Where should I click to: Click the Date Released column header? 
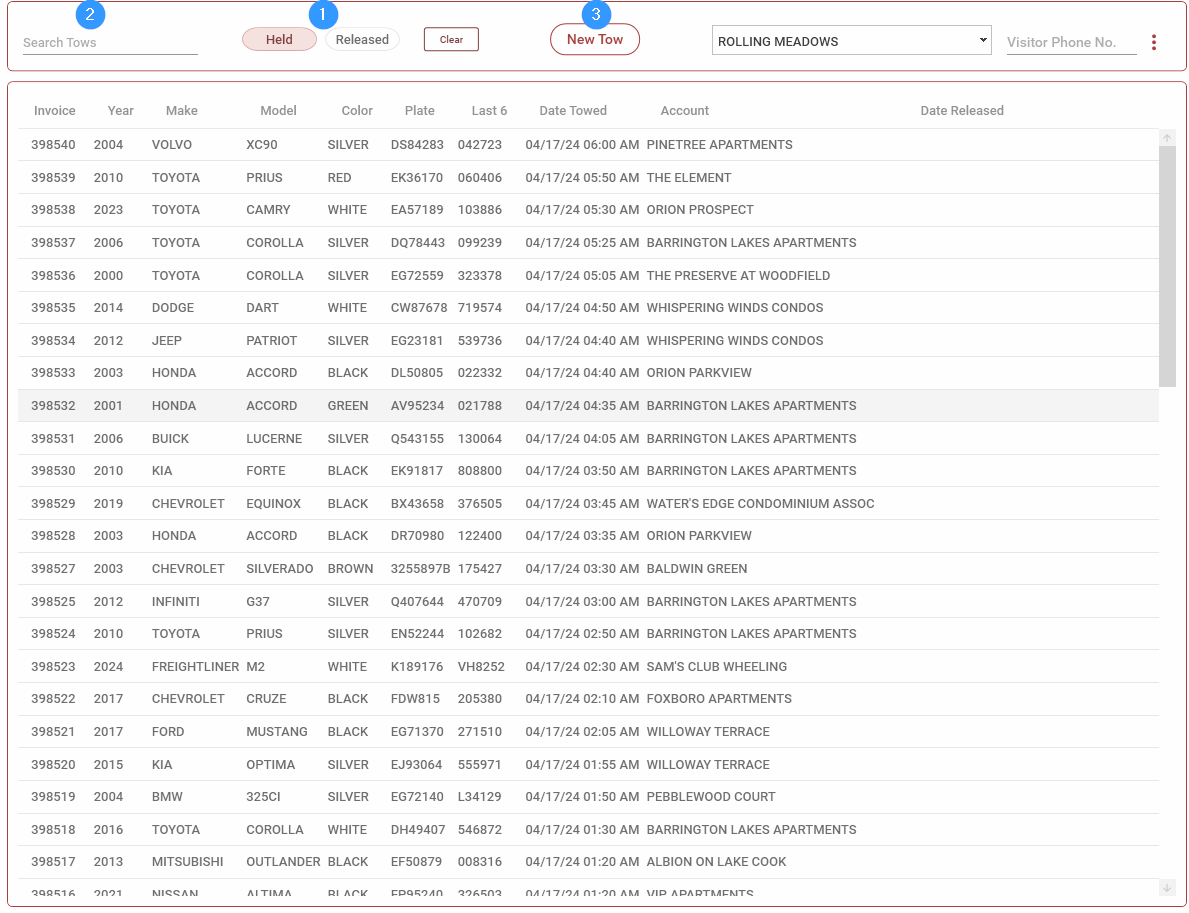[x=962, y=111]
